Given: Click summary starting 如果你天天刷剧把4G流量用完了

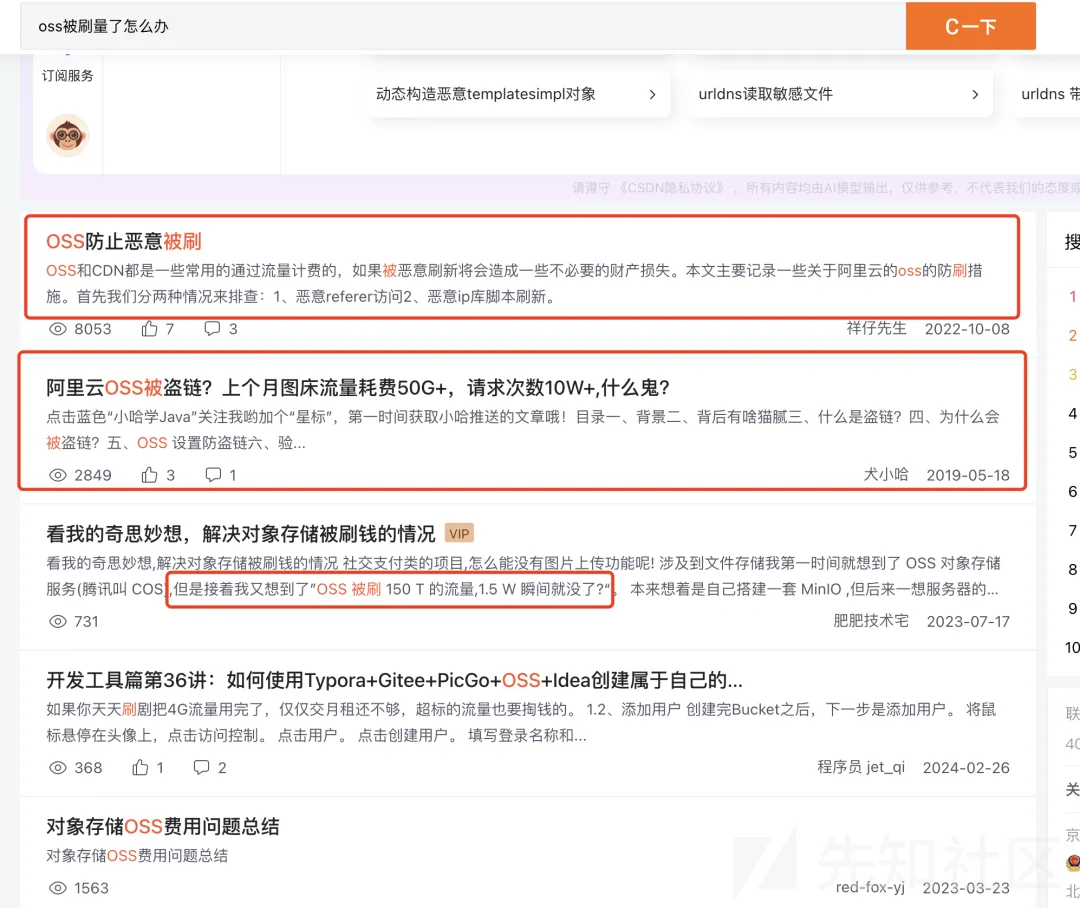Looking at the screenshot, I should point(521,723).
